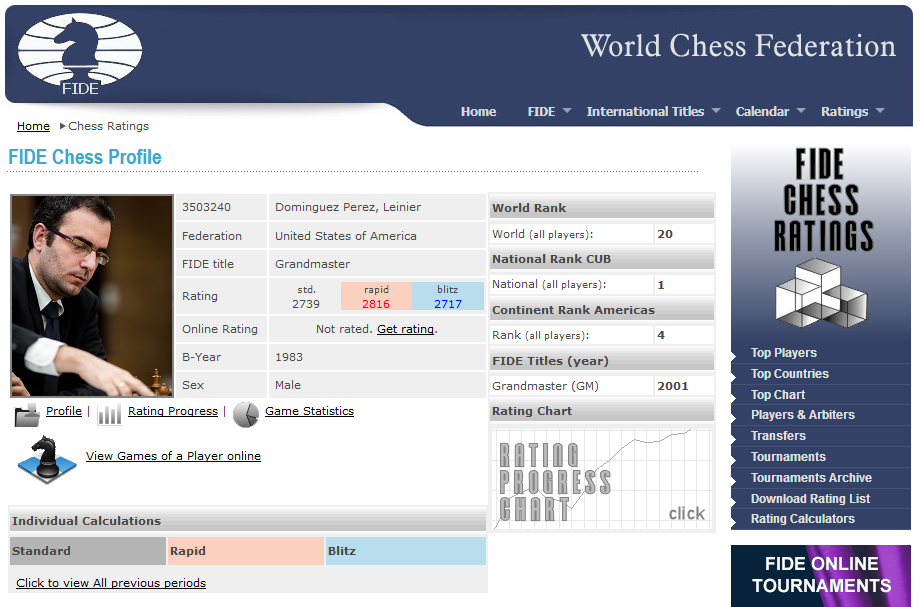Open Top Chart in sidebar
922x607 pixels.
pyautogui.click(x=778, y=395)
